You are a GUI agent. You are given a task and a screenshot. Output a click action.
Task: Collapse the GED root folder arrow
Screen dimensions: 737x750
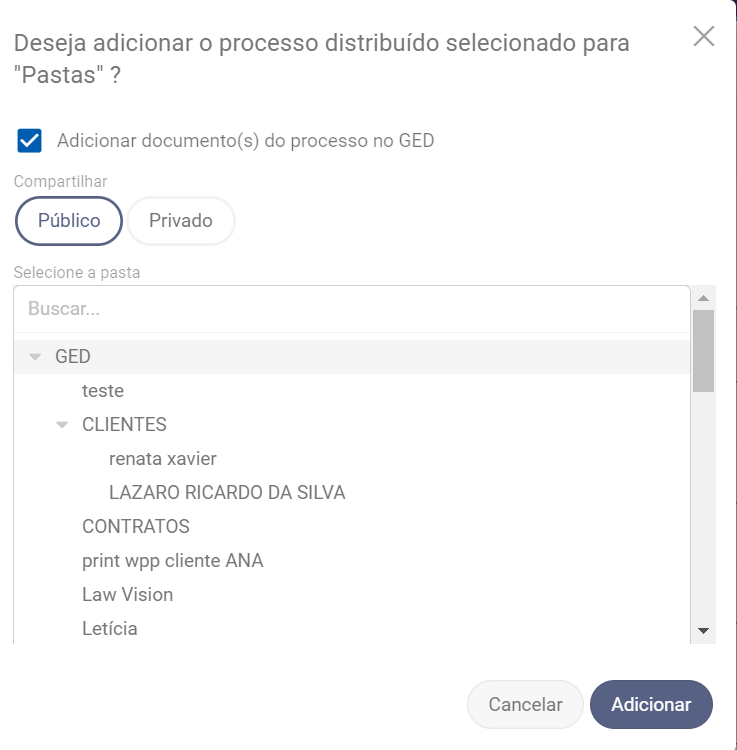(x=36, y=357)
